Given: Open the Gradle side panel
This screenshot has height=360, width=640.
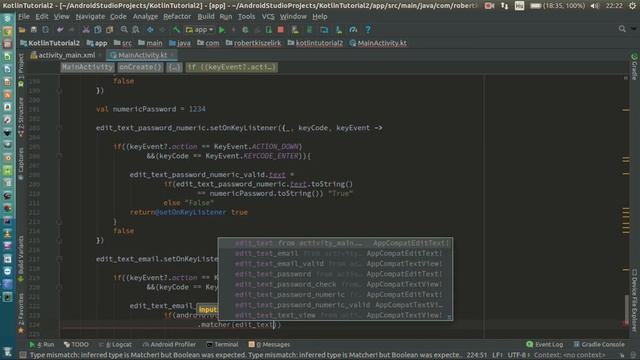Looking at the screenshot, I should pyautogui.click(x=634, y=66).
